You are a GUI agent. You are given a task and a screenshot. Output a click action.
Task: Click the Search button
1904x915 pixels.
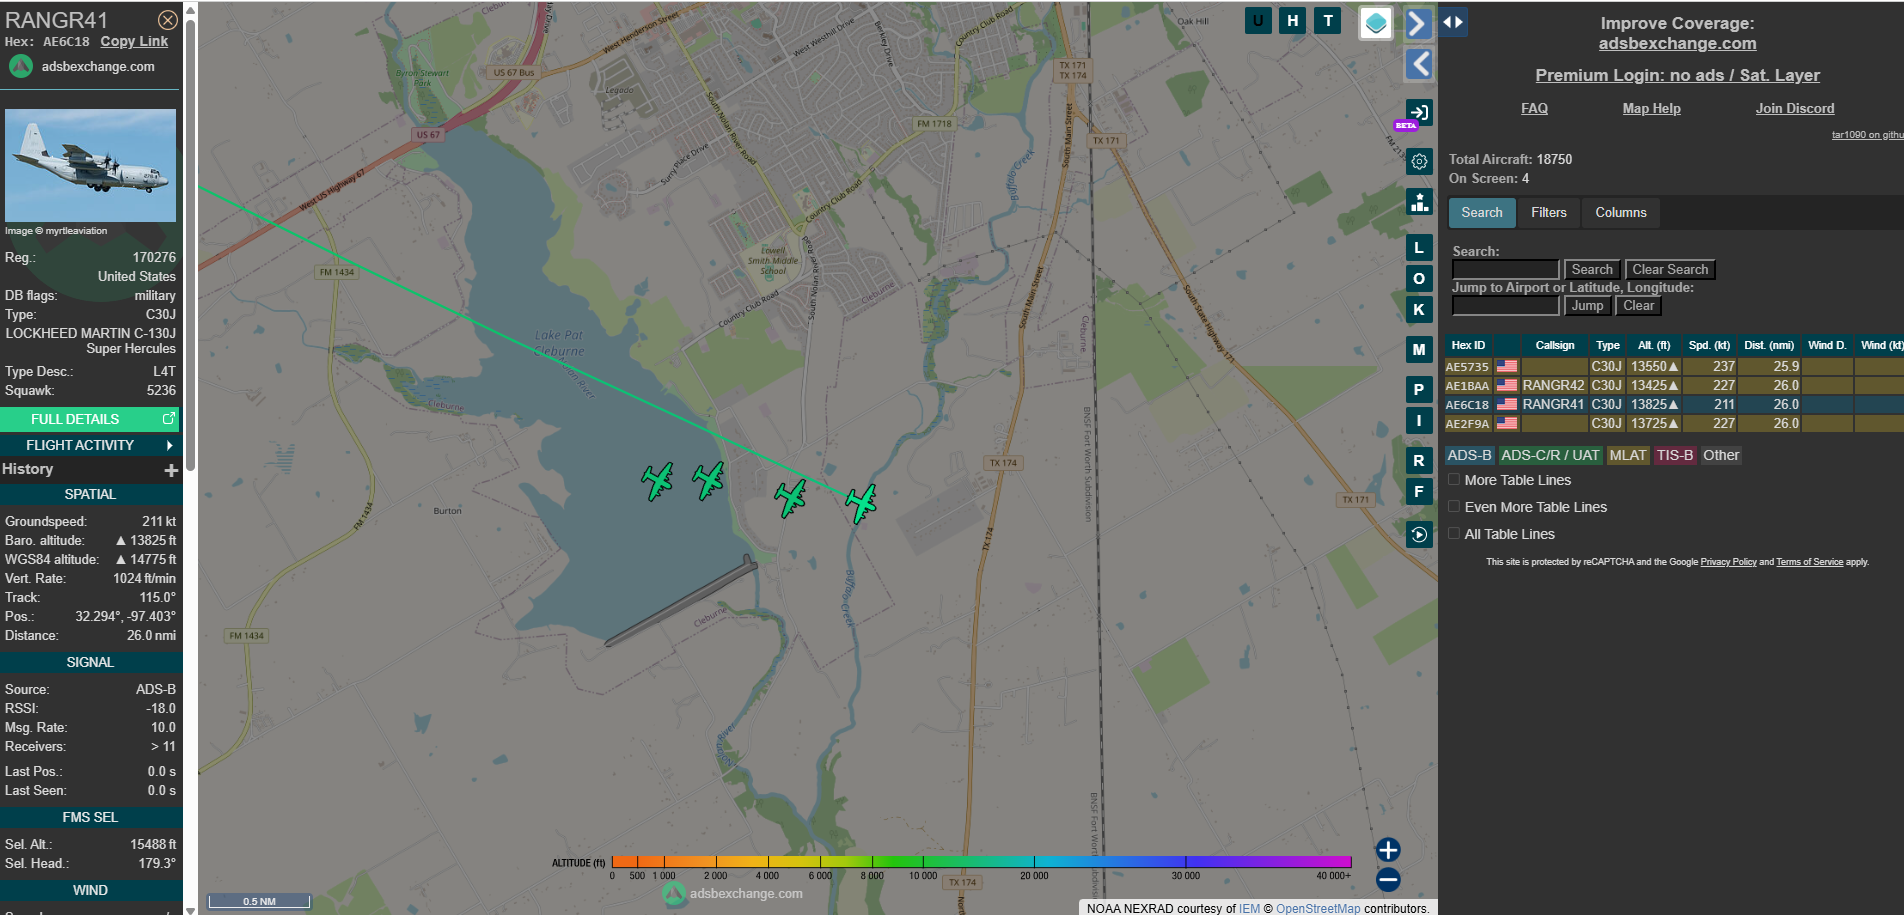click(x=1592, y=270)
